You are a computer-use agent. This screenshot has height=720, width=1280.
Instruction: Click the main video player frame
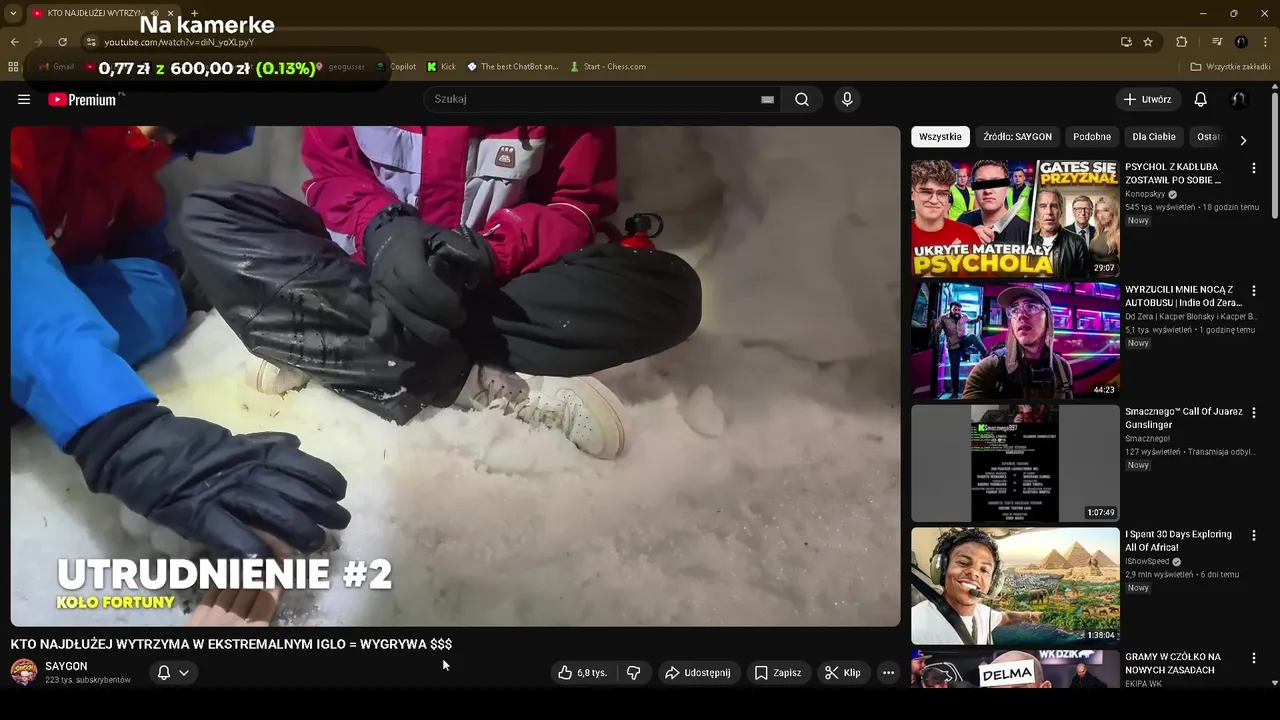455,376
